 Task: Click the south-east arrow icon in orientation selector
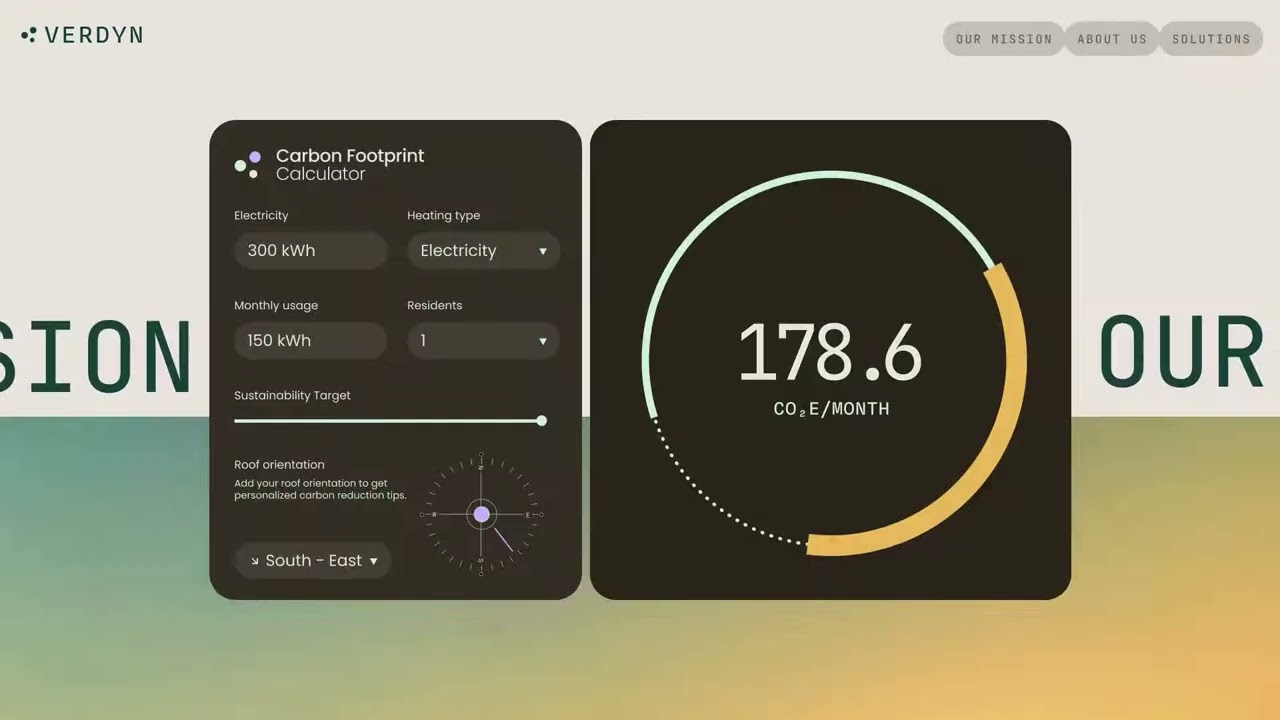click(255, 561)
